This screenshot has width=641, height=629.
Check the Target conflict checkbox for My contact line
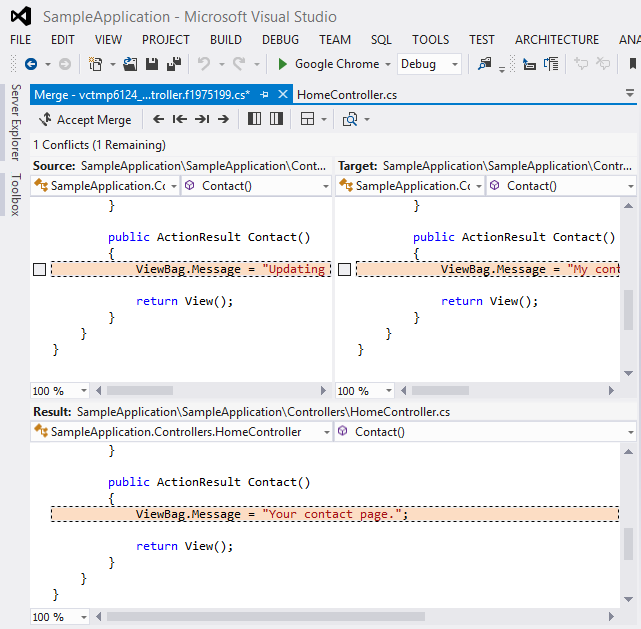point(345,270)
